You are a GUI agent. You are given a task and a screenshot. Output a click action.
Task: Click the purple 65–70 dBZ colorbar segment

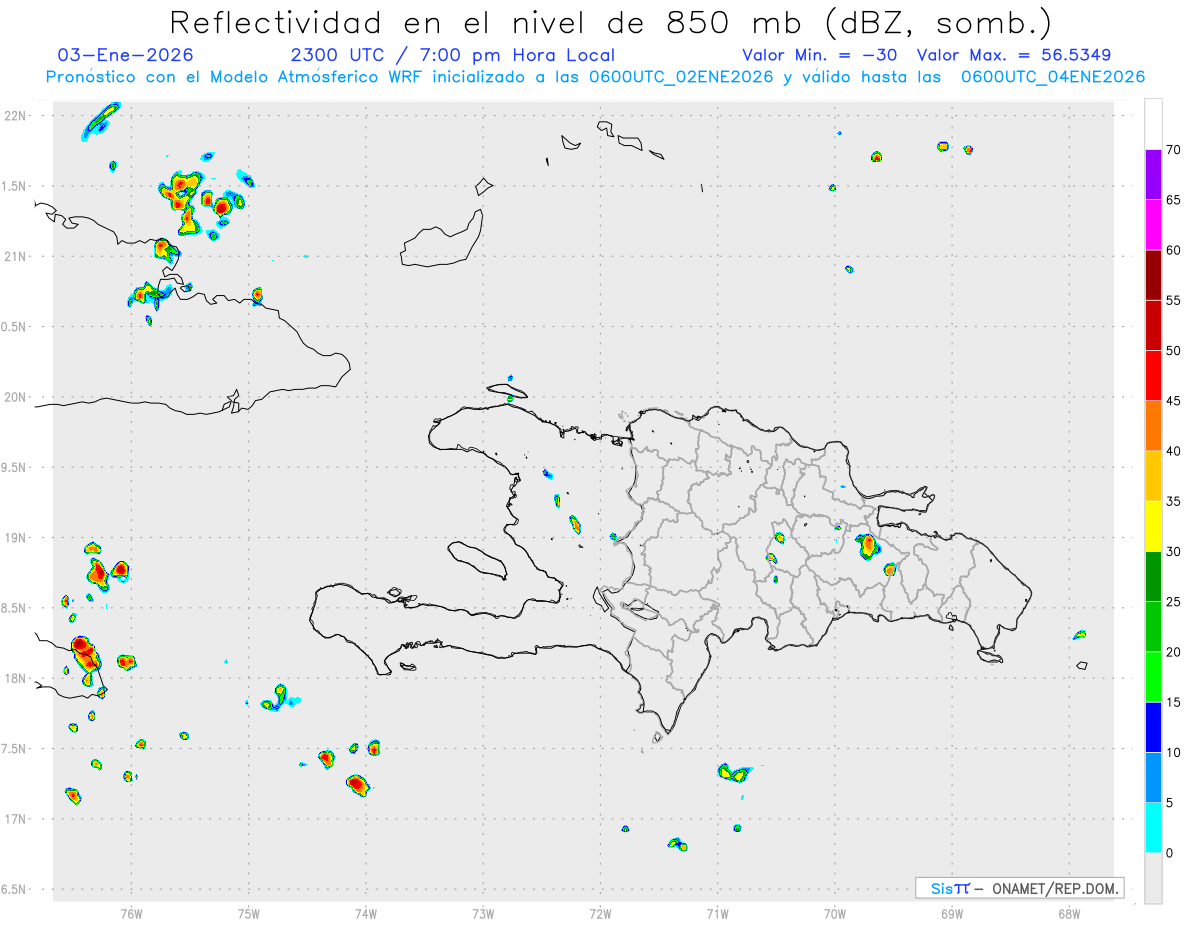click(1153, 174)
